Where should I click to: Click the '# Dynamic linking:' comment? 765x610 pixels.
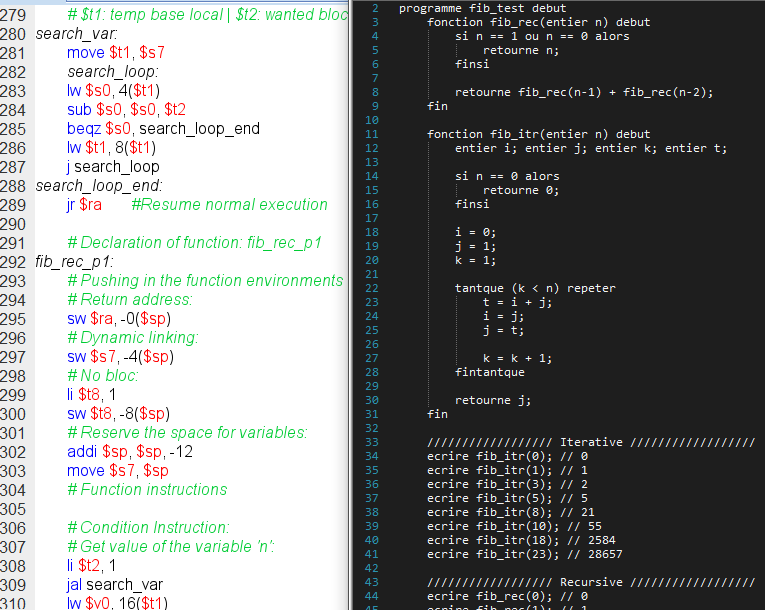pos(133,338)
